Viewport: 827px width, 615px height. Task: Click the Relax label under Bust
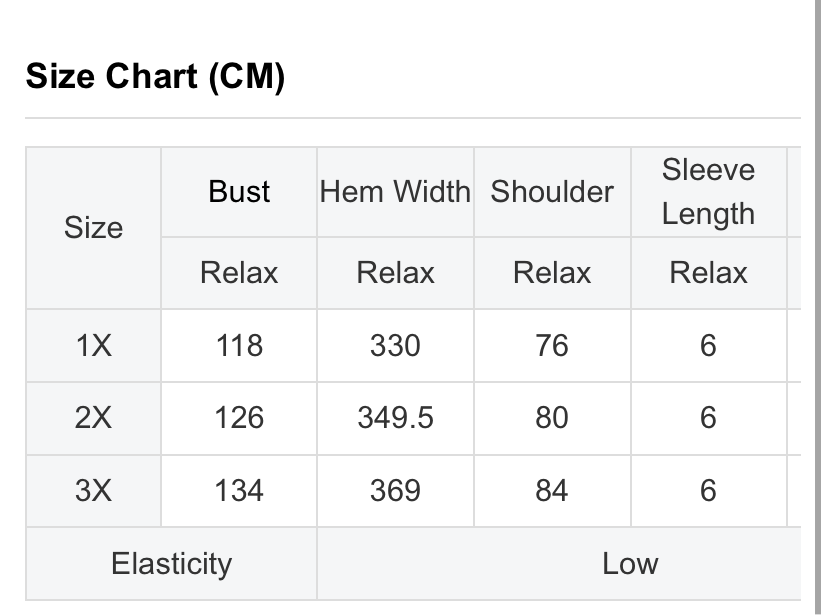[239, 273]
